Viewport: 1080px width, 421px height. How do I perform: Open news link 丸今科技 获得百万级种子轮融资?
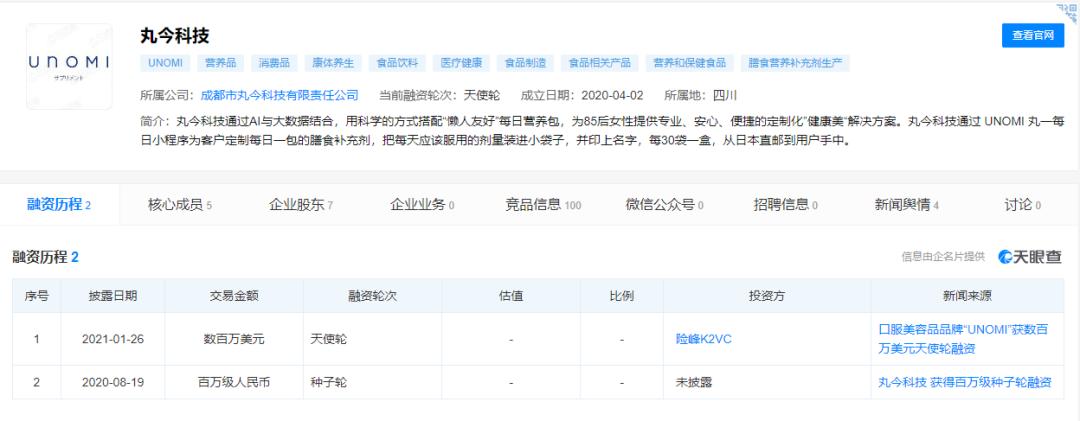point(965,382)
